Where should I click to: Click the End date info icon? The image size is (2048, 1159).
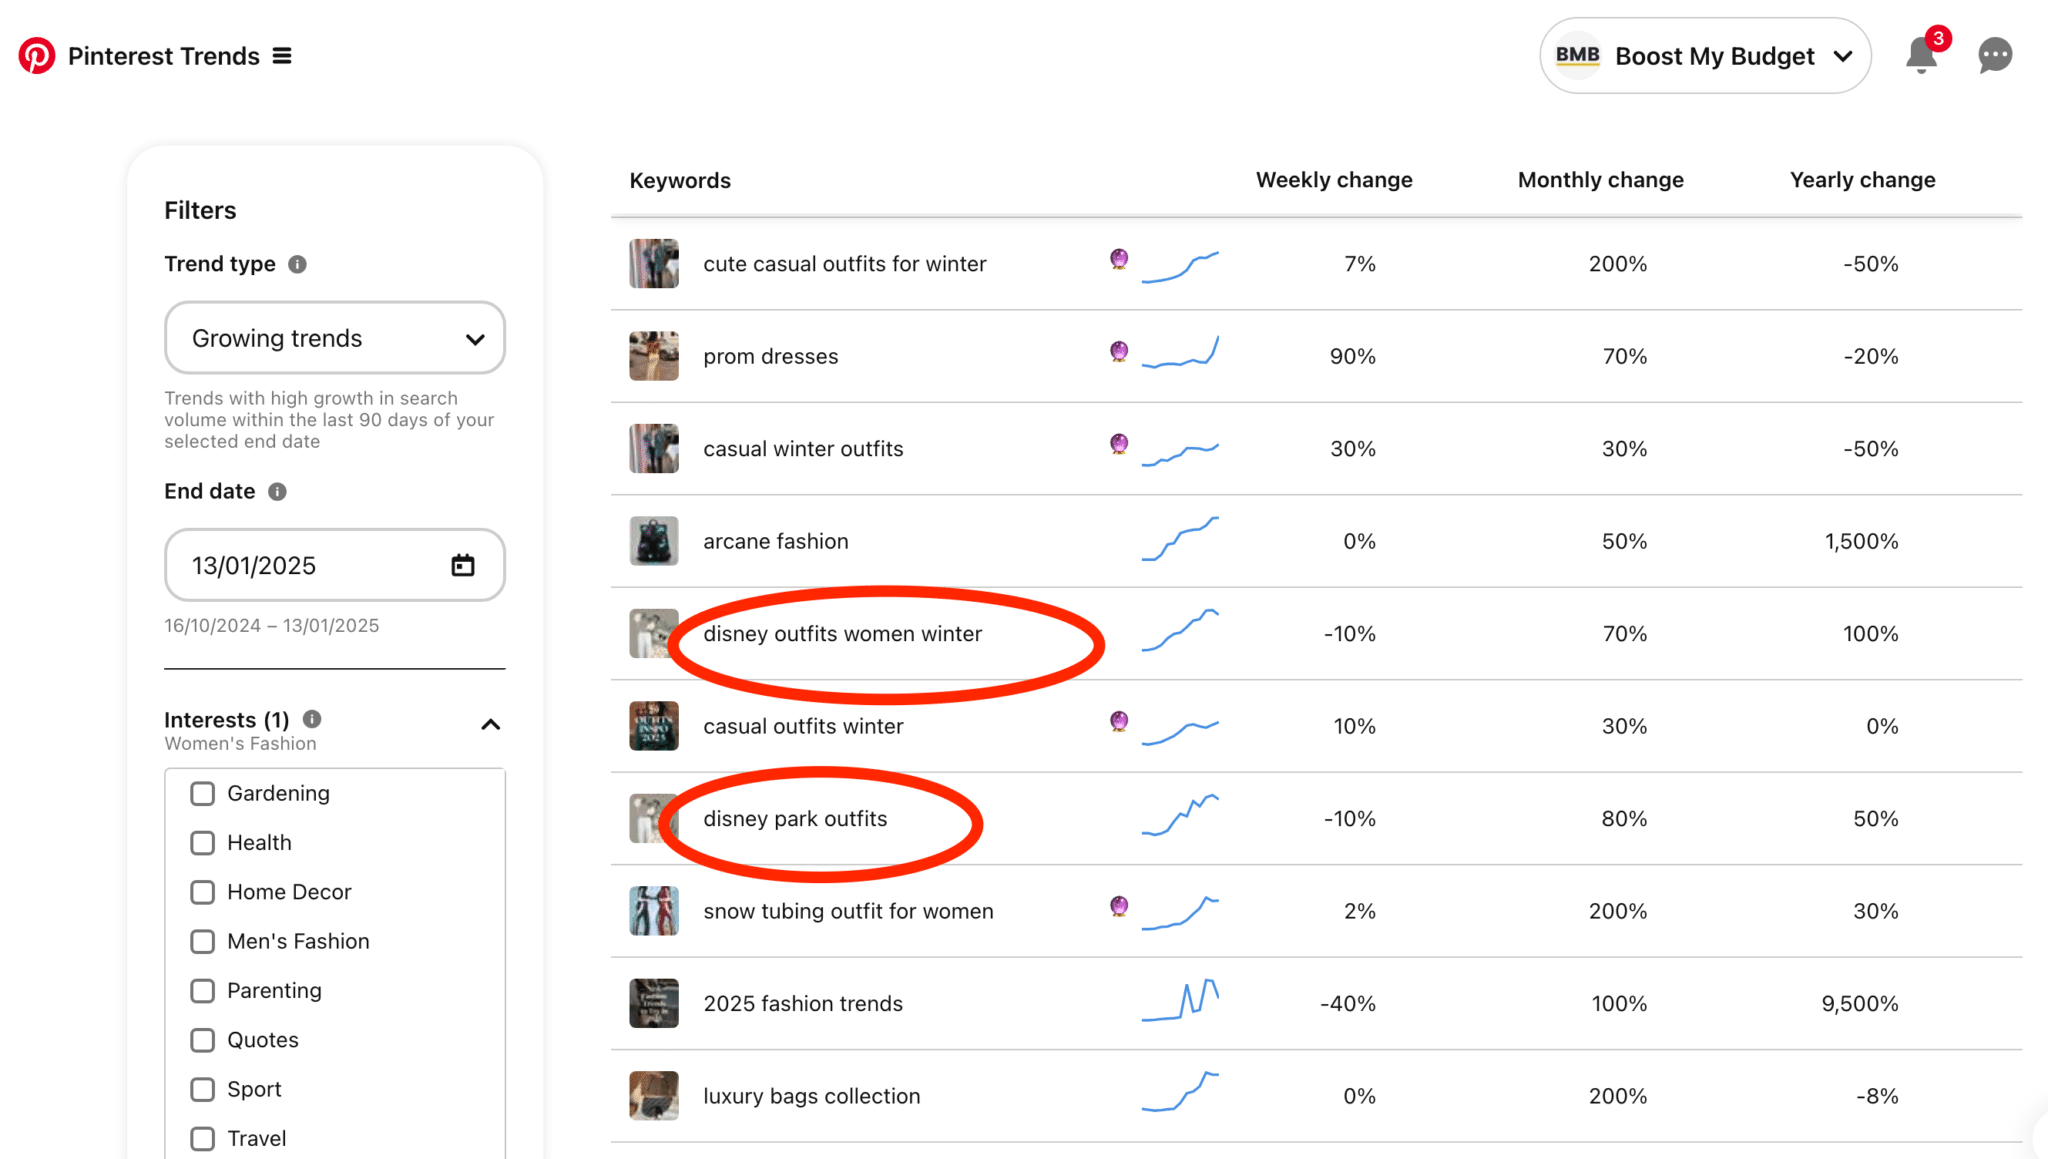tap(277, 492)
